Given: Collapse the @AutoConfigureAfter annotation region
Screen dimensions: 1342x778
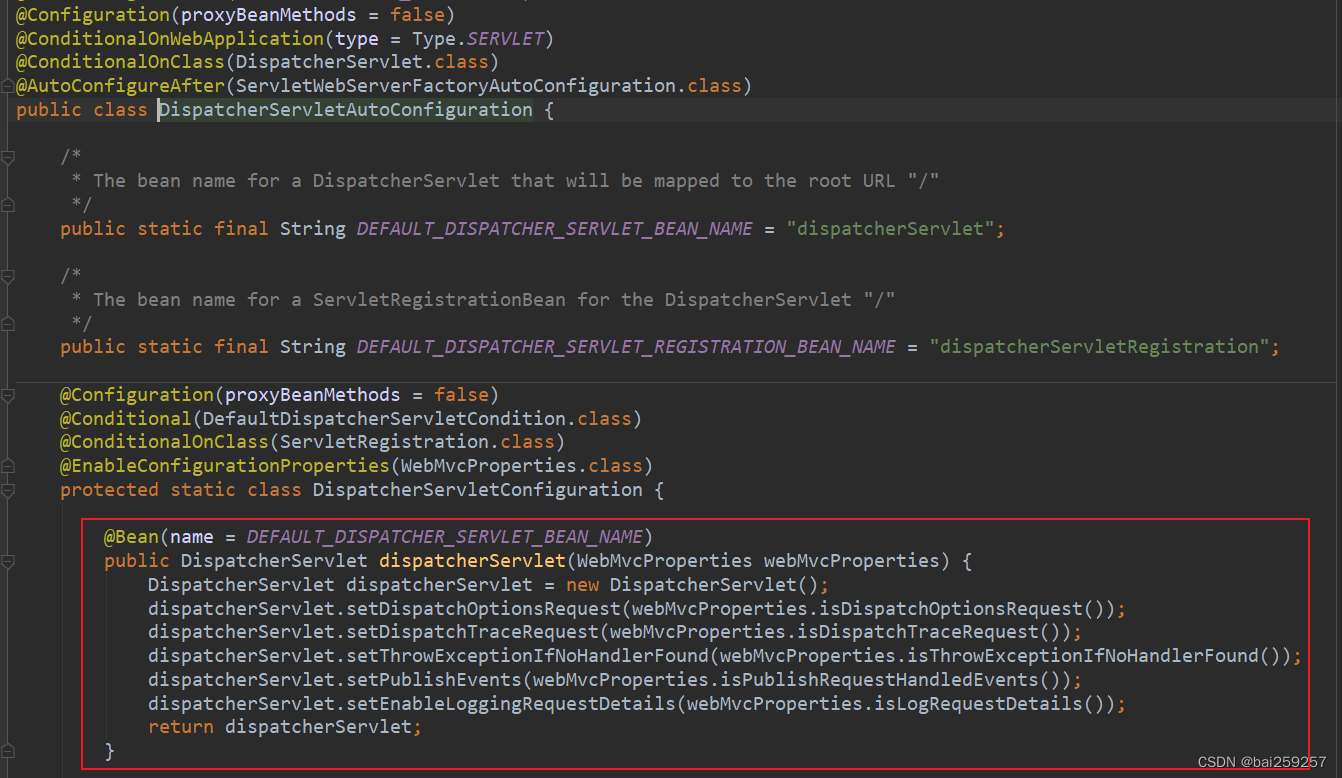Looking at the screenshot, I should 8,85.
